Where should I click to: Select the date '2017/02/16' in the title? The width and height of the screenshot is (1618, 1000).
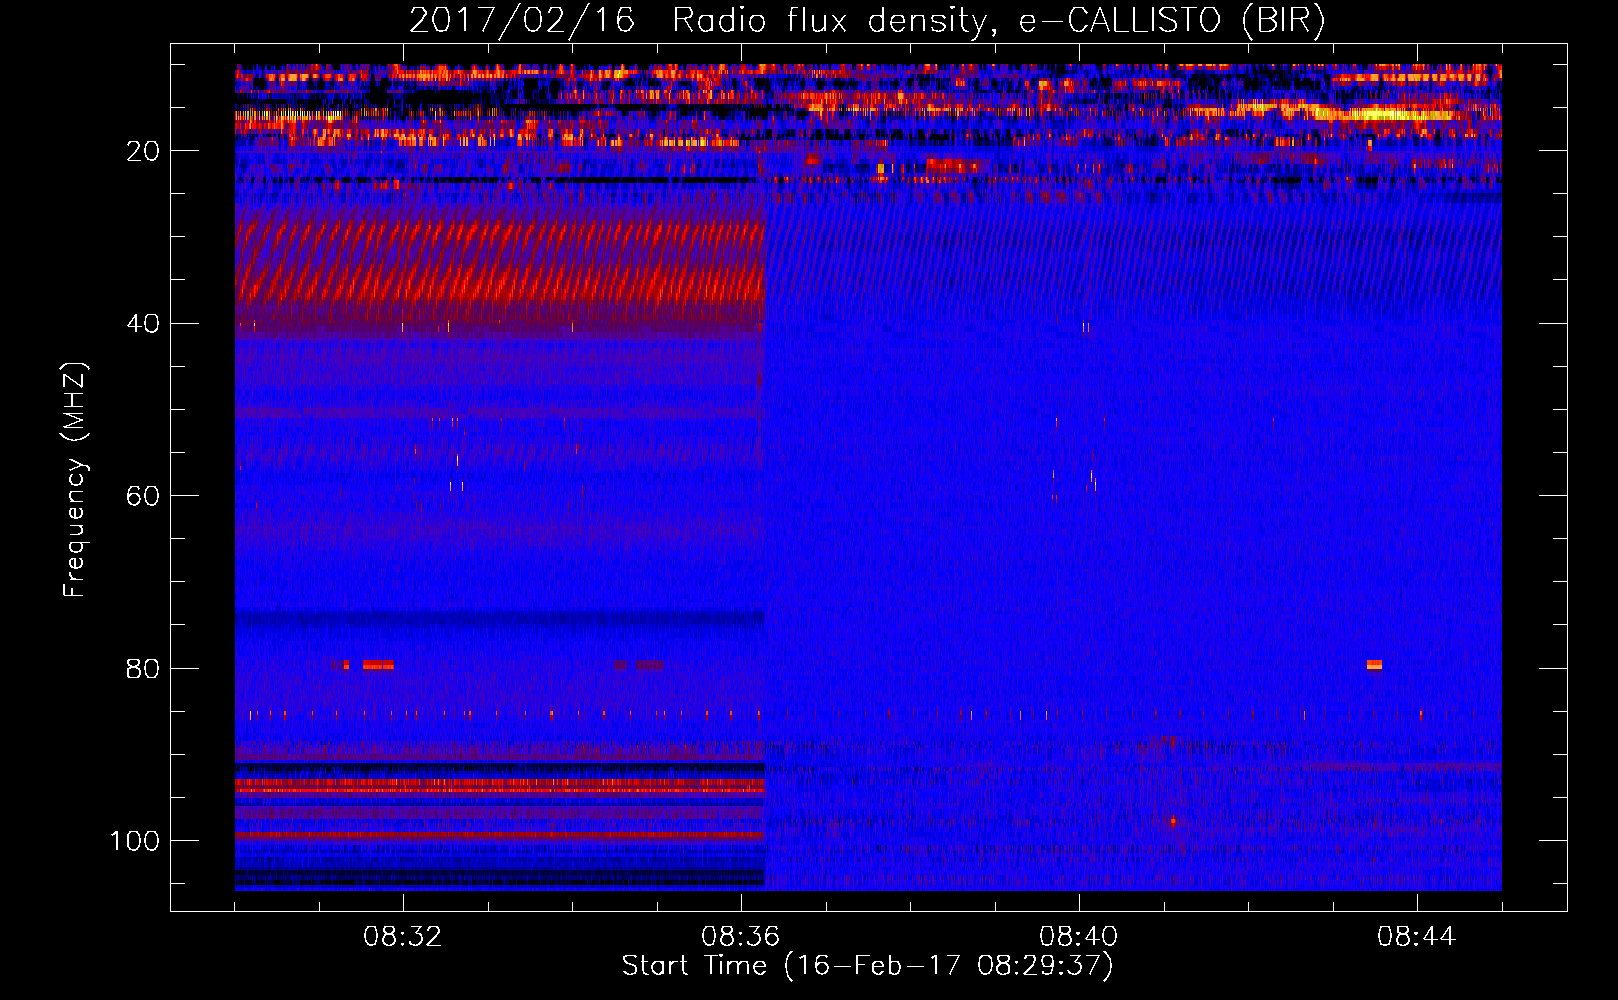522,21
